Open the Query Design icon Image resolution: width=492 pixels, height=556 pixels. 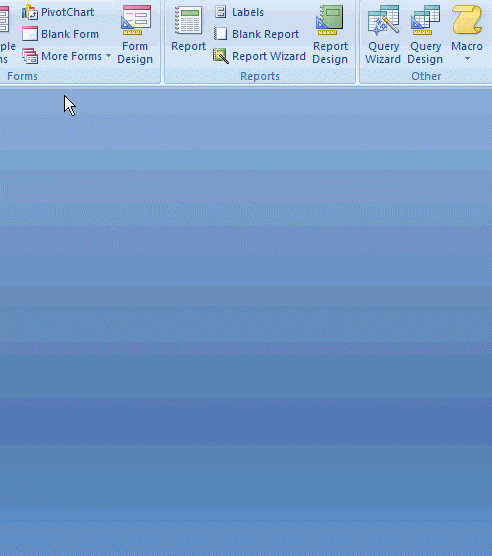tap(425, 20)
